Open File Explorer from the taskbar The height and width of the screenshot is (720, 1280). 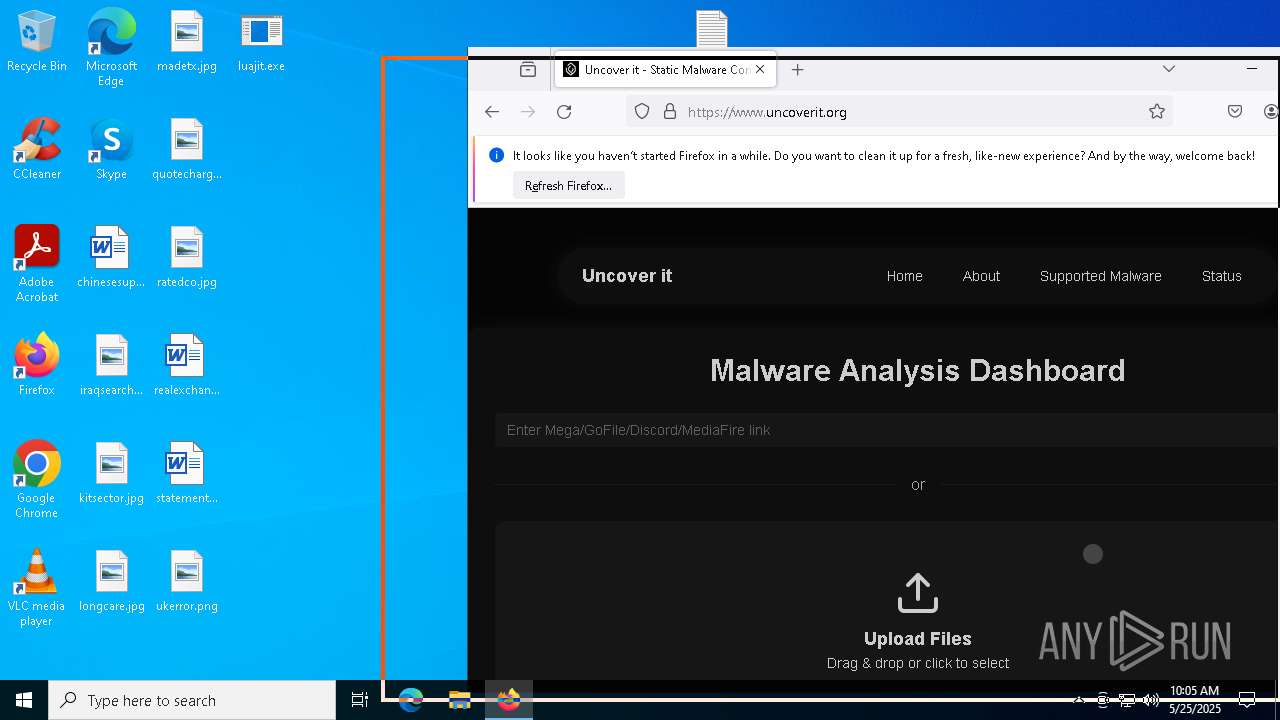[460, 700]
